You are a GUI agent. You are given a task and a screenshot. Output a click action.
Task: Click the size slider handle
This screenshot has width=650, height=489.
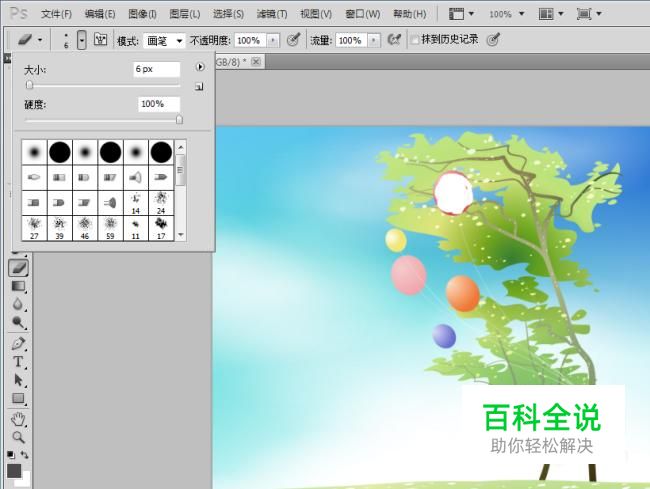[x=29, y=85]
